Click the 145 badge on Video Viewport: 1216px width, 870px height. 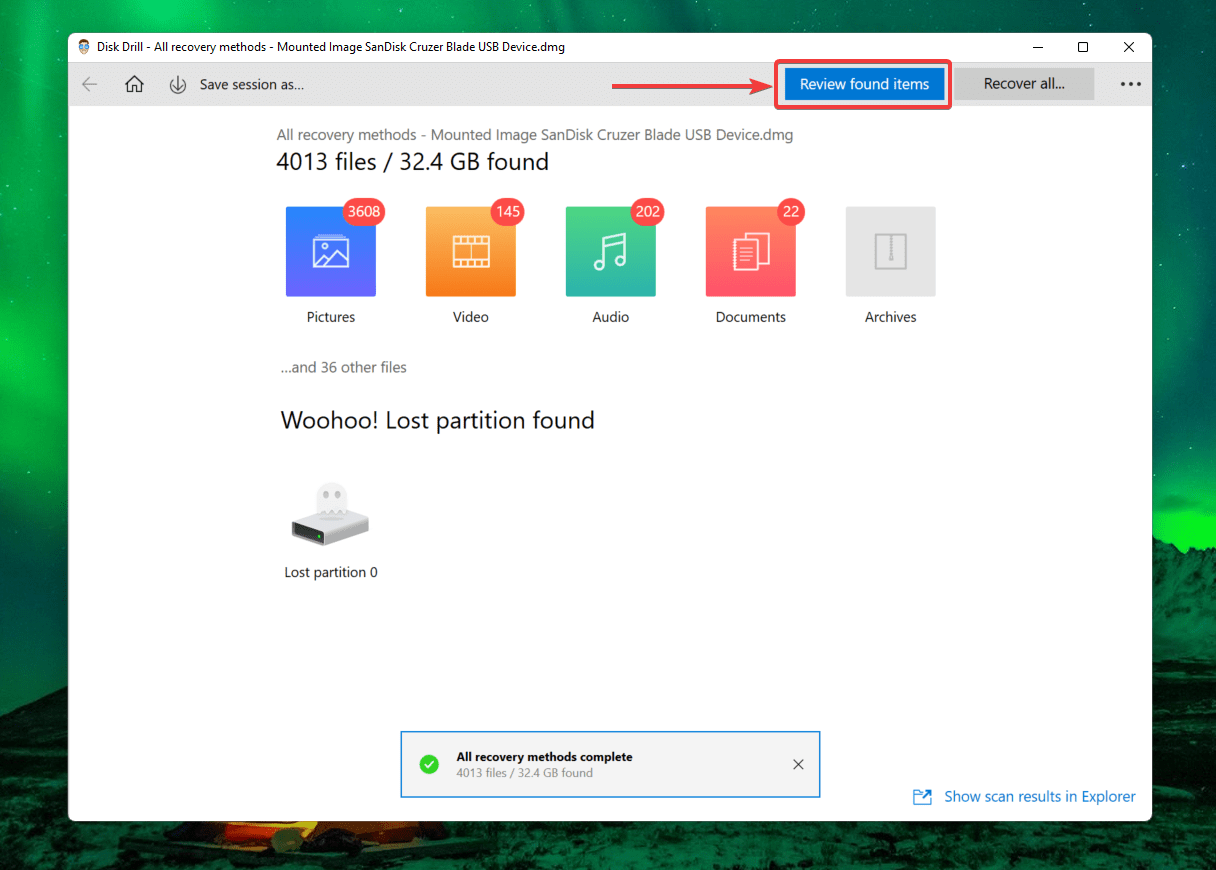tap(508, 212)
